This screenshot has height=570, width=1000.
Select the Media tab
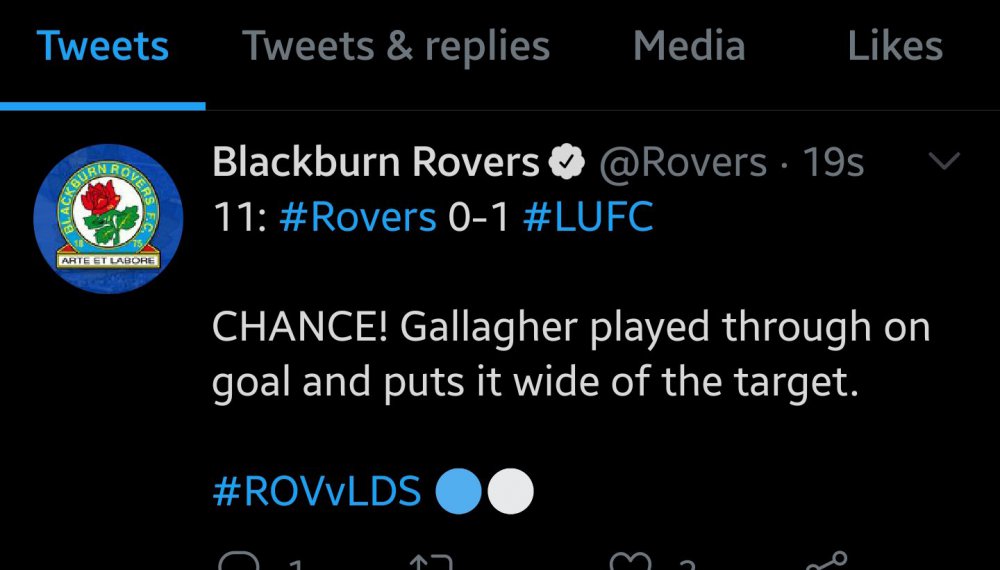point(688,47)
